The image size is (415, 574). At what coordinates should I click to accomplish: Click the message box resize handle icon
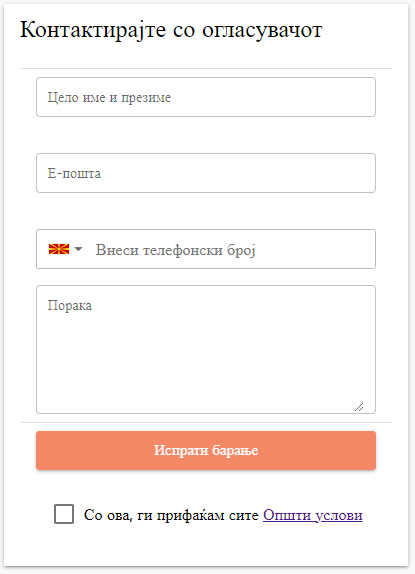point(359,407)
